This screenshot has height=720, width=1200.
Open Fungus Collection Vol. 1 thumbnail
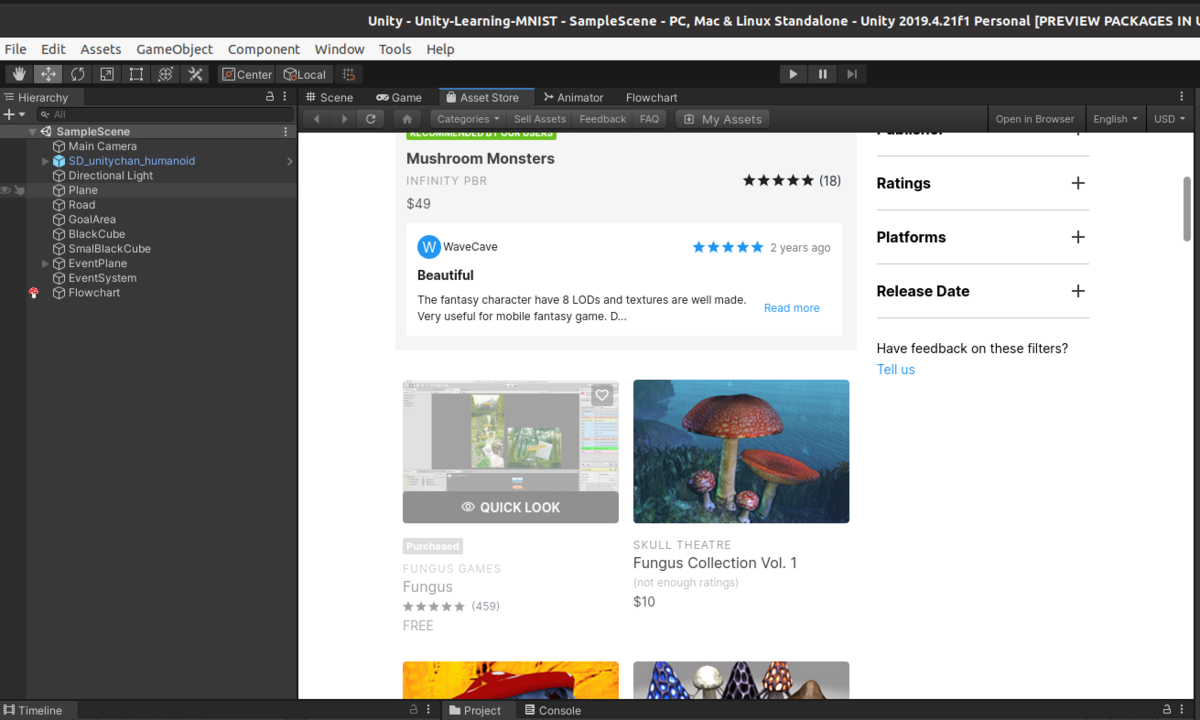[741, 451]
